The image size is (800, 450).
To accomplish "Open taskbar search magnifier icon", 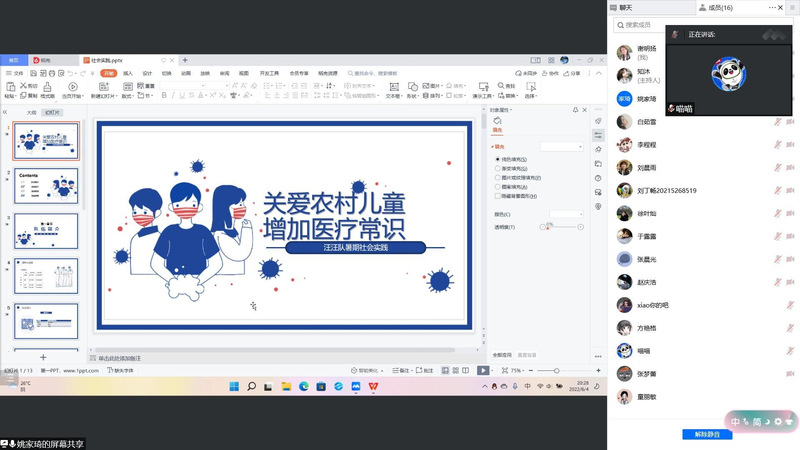I will [251, 386].
